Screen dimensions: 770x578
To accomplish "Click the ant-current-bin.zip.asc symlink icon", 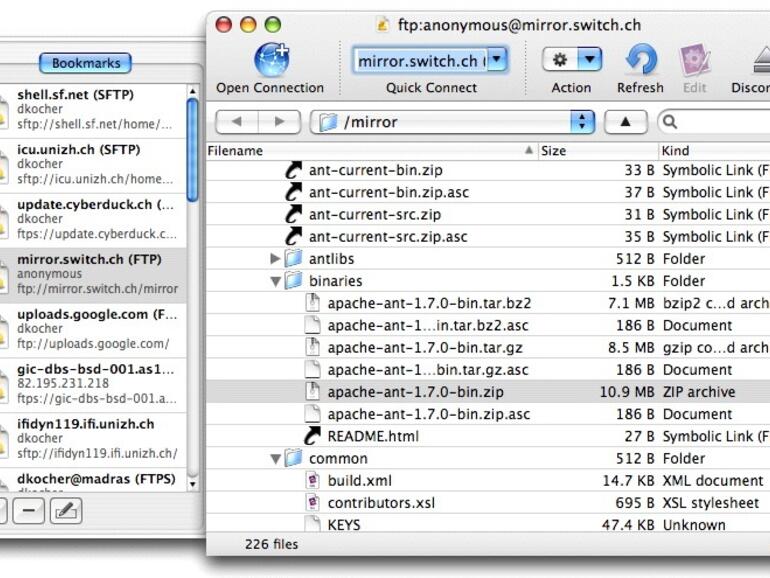I will pos(294,192).
